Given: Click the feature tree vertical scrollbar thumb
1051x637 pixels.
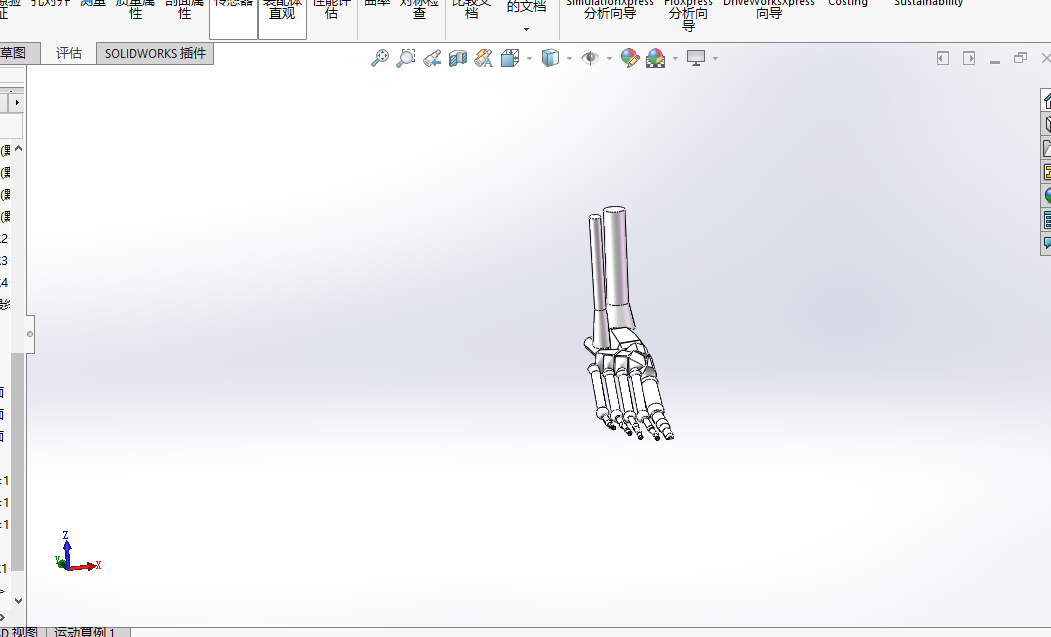Looking at the screenshot, I should 18,463.
